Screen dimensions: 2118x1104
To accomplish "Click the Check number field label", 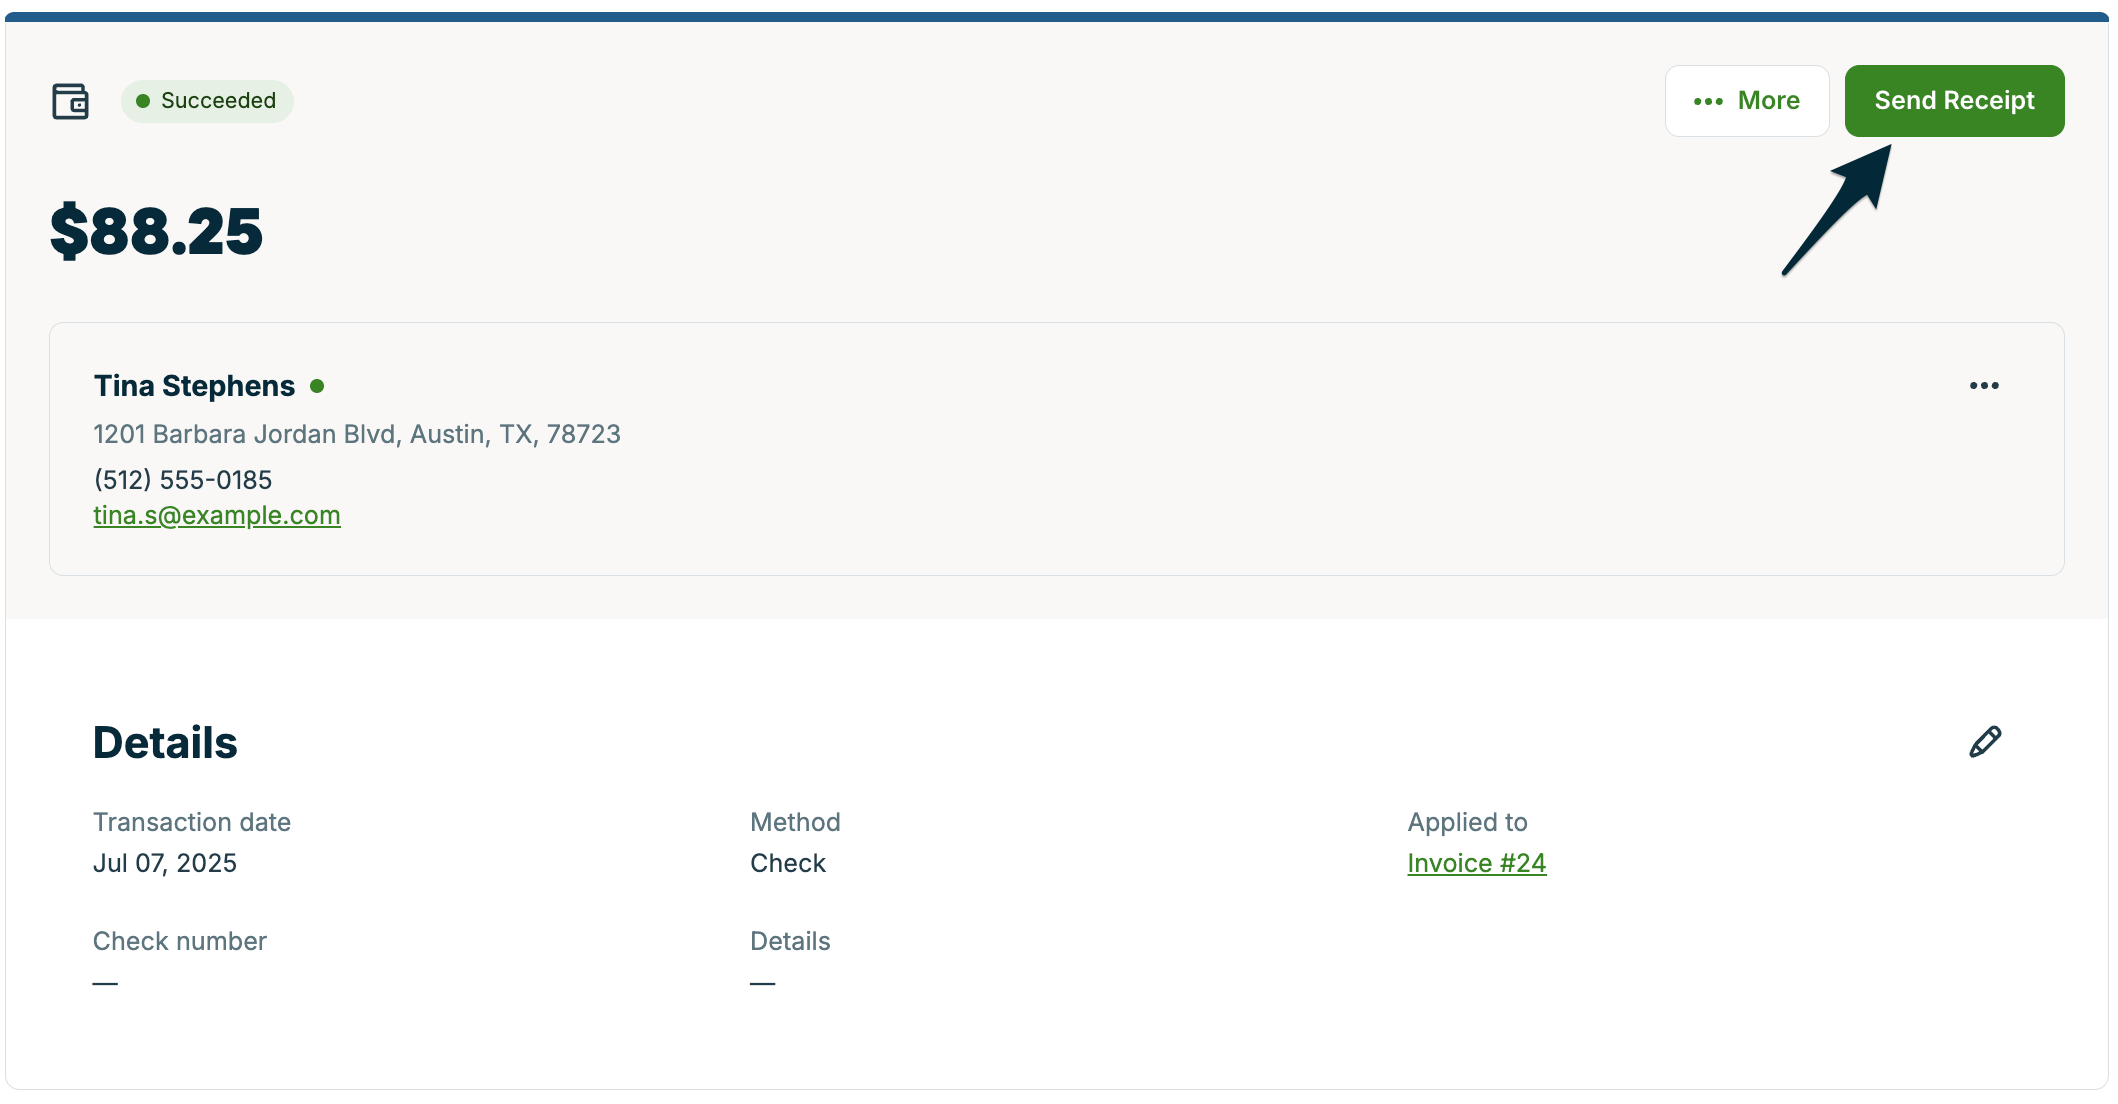I will [180, 941].
